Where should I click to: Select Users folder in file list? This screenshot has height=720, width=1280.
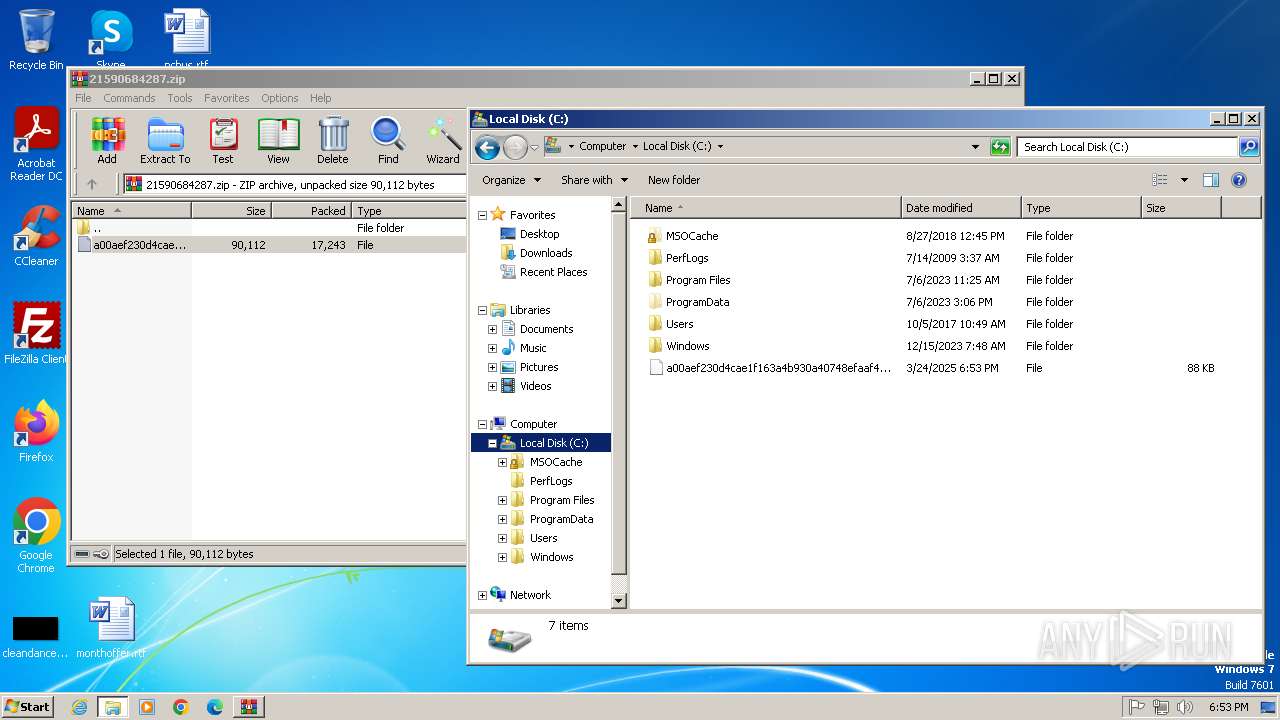pyautogui.click(x=679, y=324)
